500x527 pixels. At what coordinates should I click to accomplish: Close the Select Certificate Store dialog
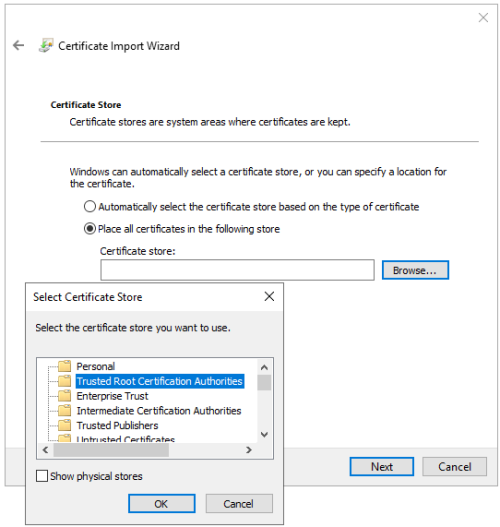pos(269,296)
